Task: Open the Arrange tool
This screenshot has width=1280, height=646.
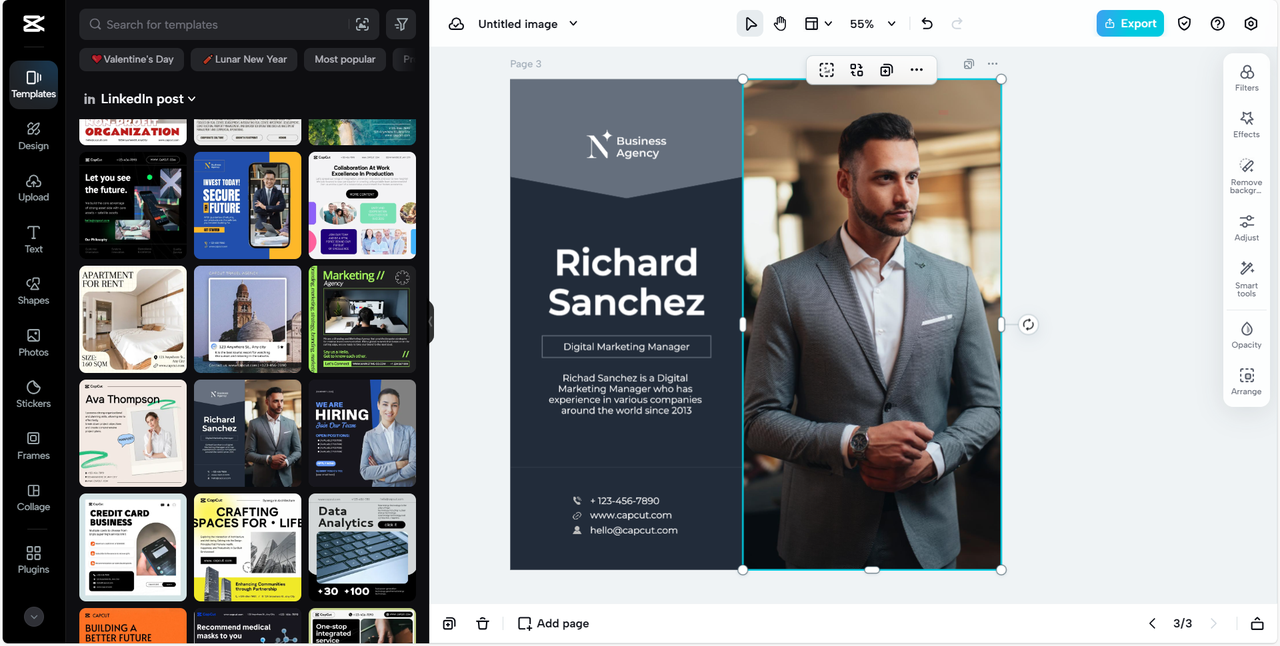Action: tap(1247, 382)
